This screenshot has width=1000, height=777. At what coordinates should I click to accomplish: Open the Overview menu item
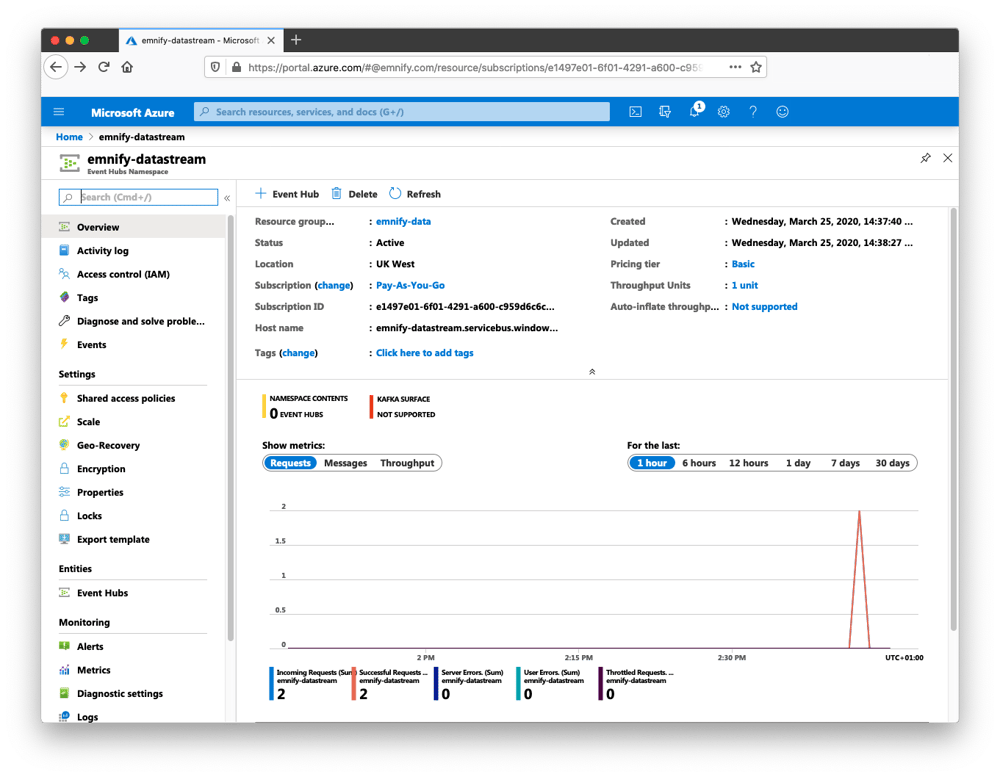(133, 227)
